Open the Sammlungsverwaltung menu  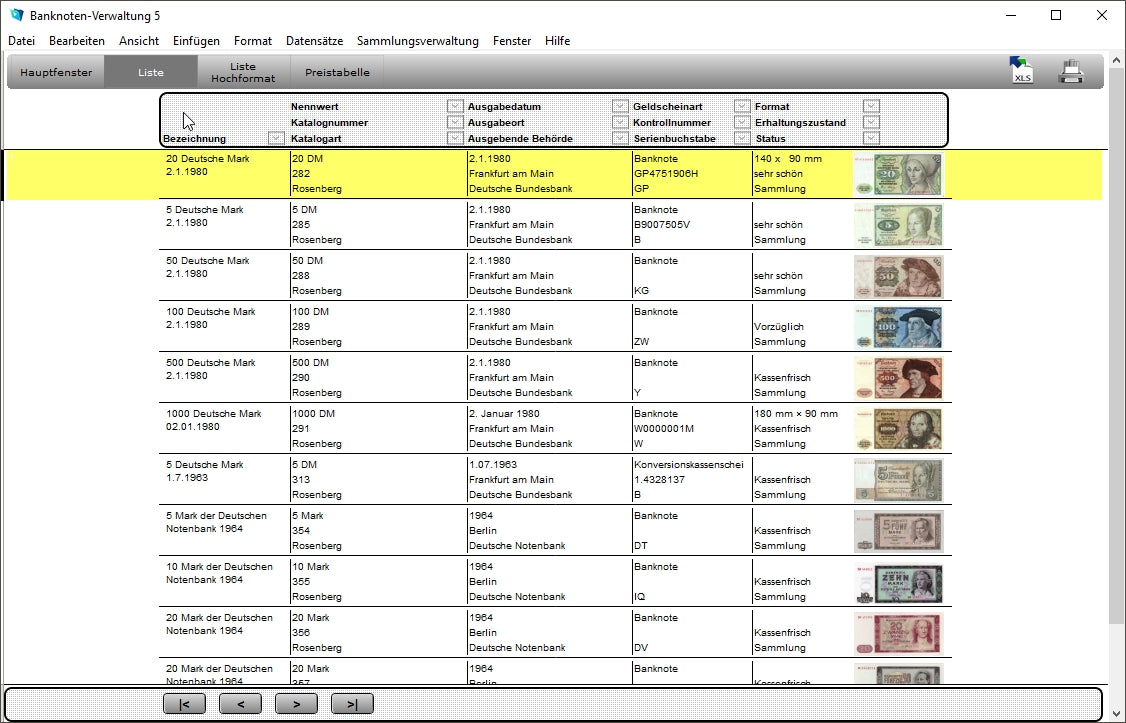click(x=417, y=41)
